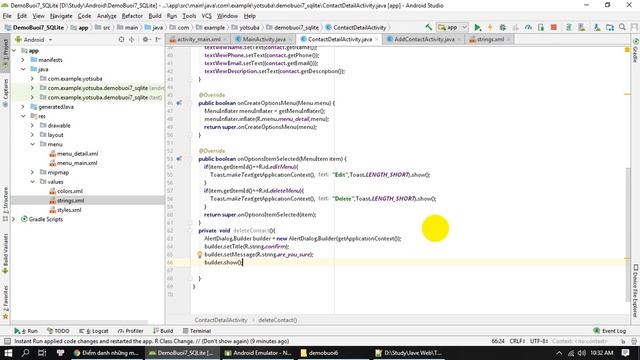Attach debugger to Android process icon
The image size is (640, 360).
[x=541, y=27]
